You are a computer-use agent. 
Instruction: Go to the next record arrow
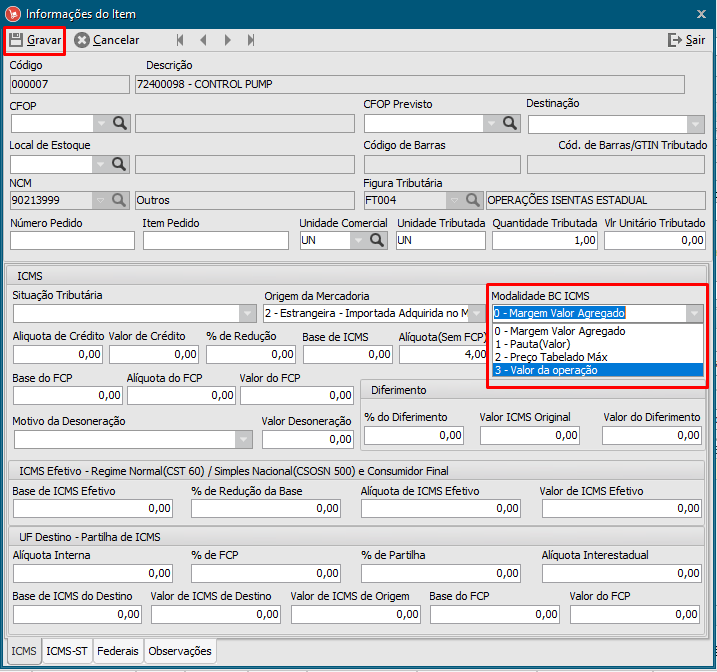(x=228, y=40)
